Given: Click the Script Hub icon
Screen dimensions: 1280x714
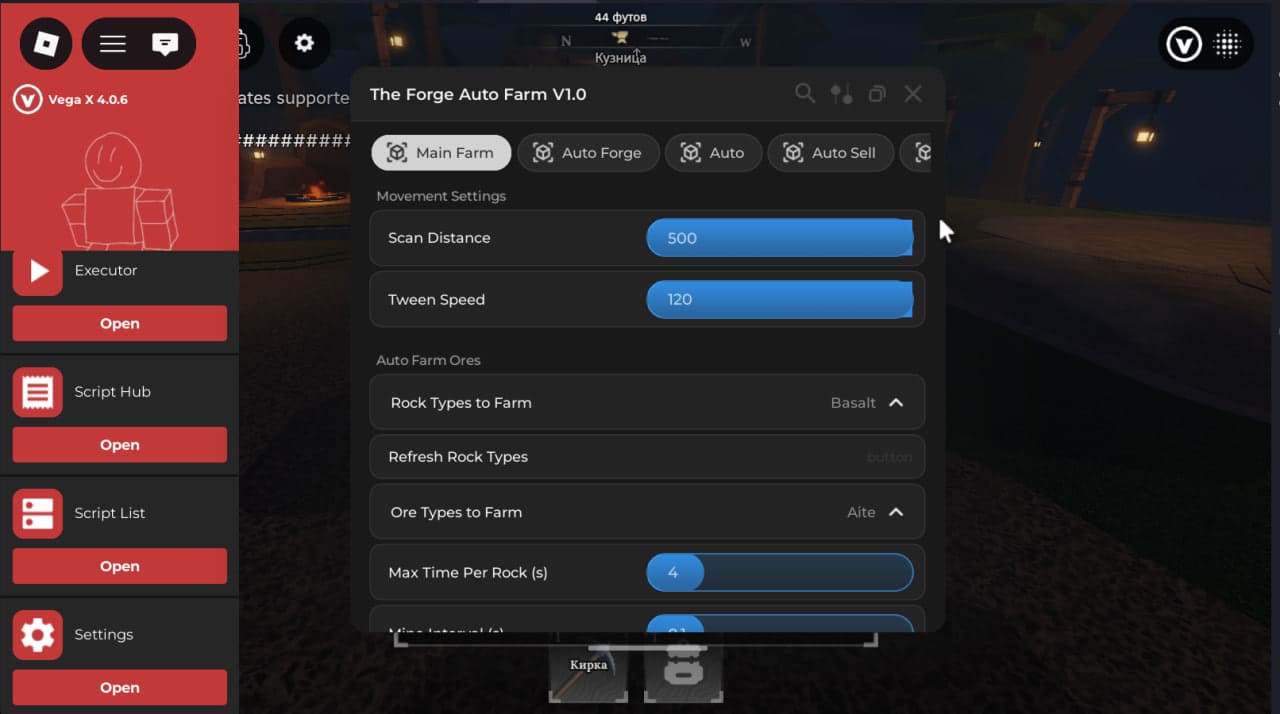Looking at the screenshot, I should coord(38,392).
